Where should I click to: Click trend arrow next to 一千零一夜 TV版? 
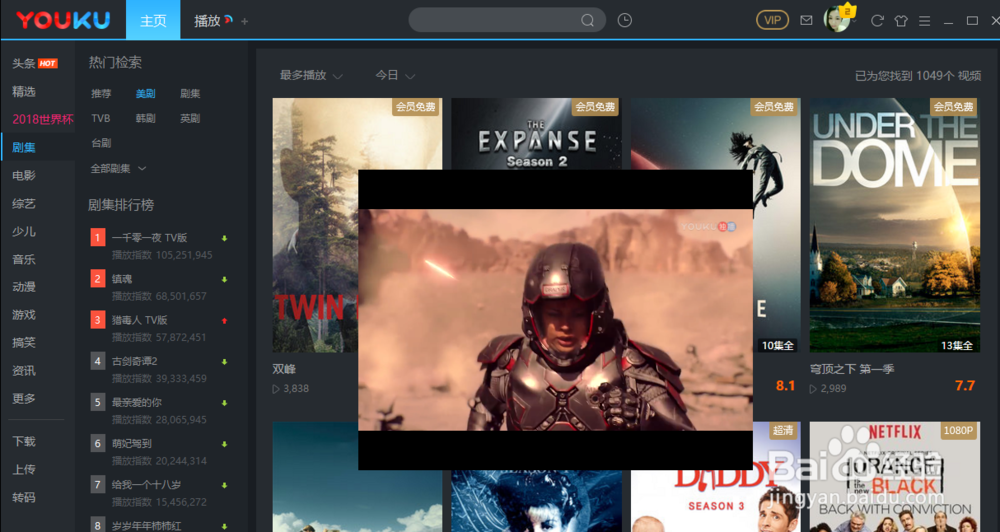coord(224,239)
